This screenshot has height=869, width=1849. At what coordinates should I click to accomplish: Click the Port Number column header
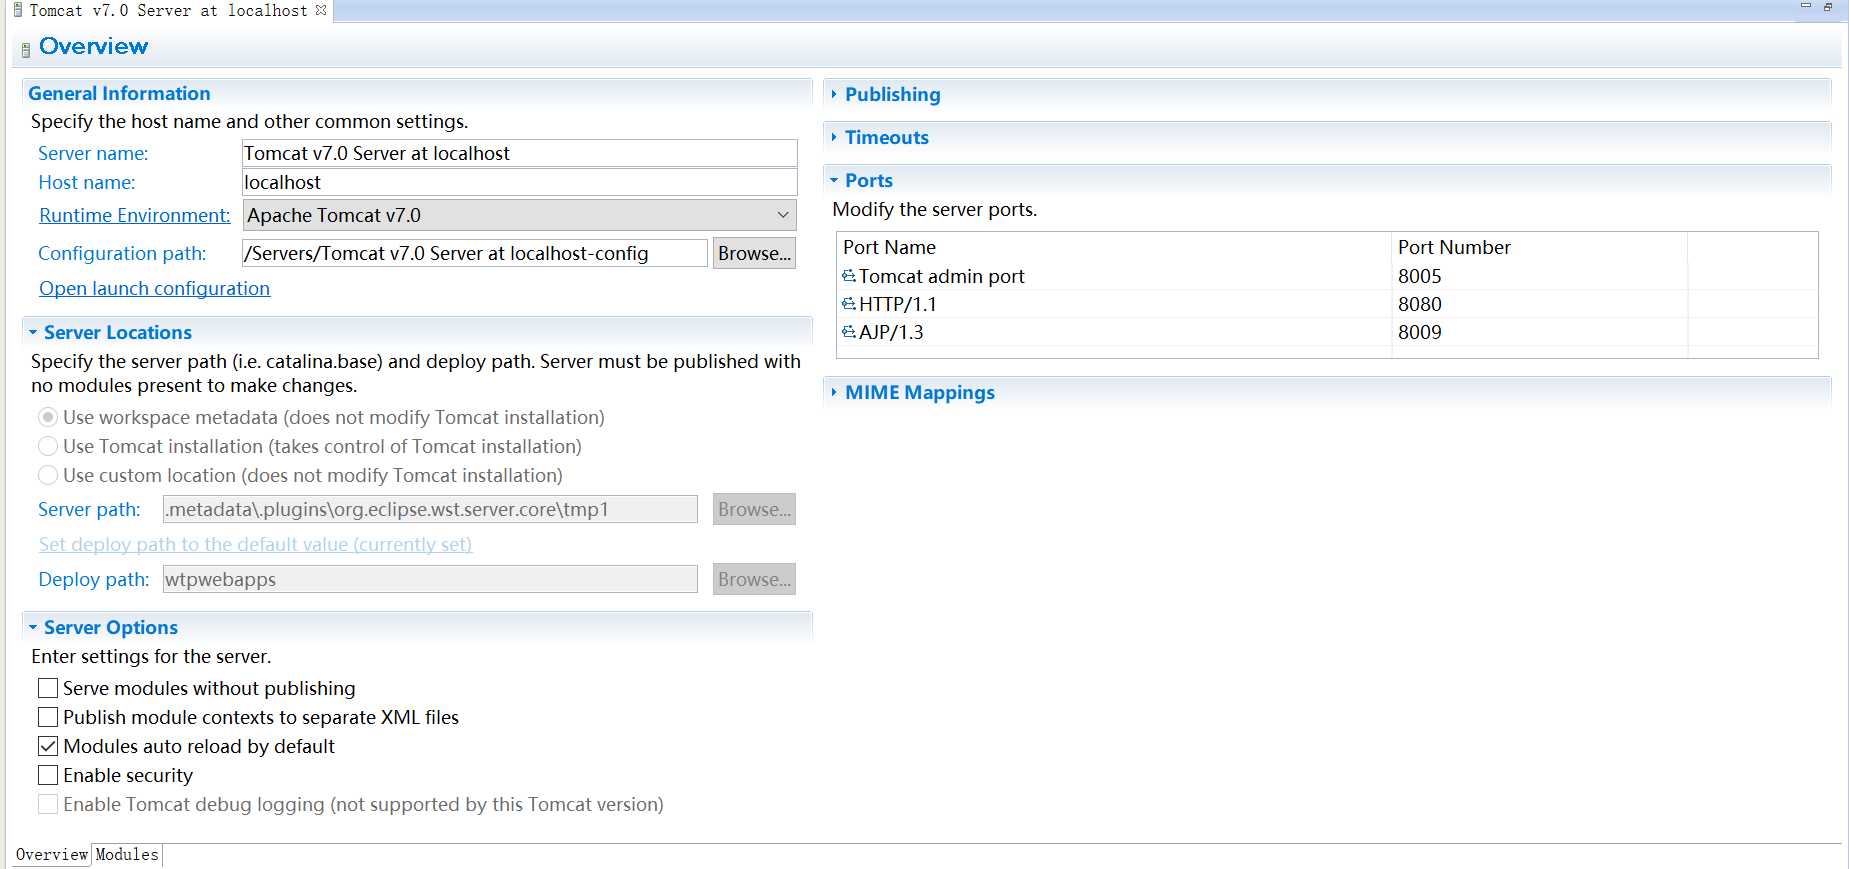pos(1539,247)
